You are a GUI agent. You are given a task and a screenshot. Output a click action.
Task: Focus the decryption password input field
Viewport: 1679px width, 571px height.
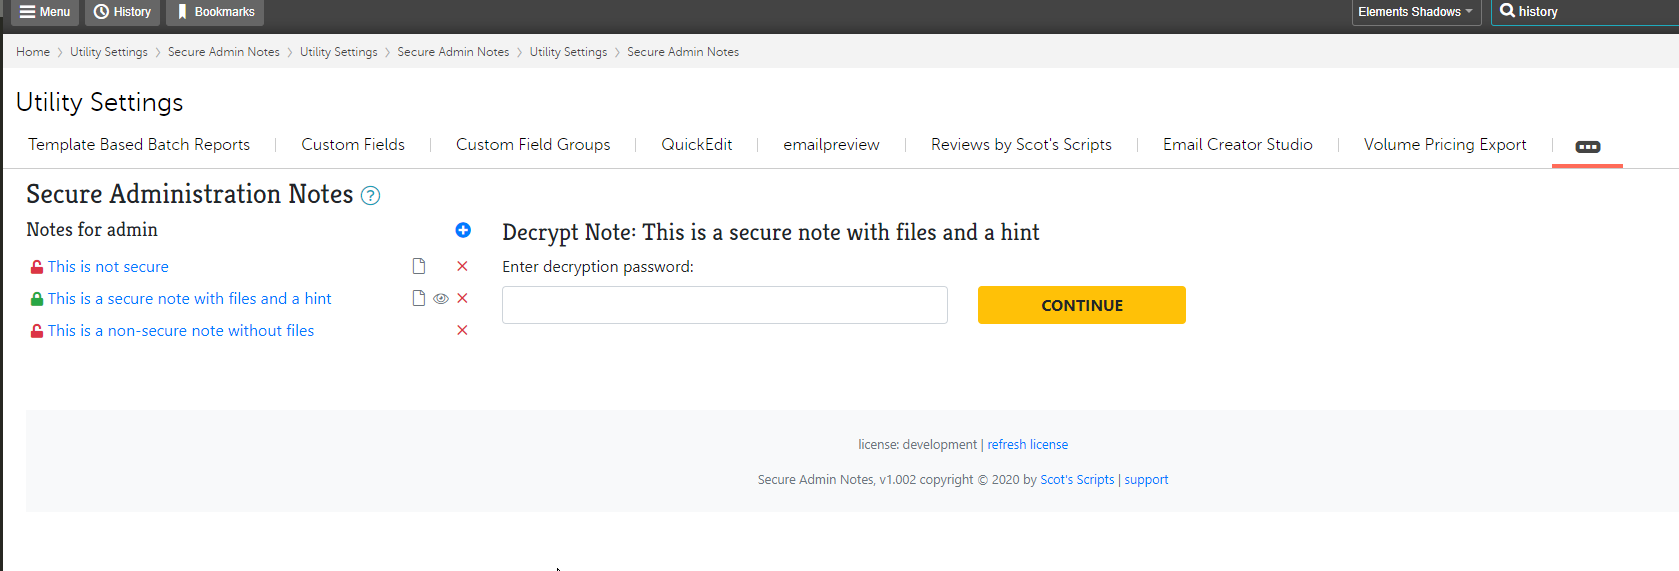(x=724, y=305)
